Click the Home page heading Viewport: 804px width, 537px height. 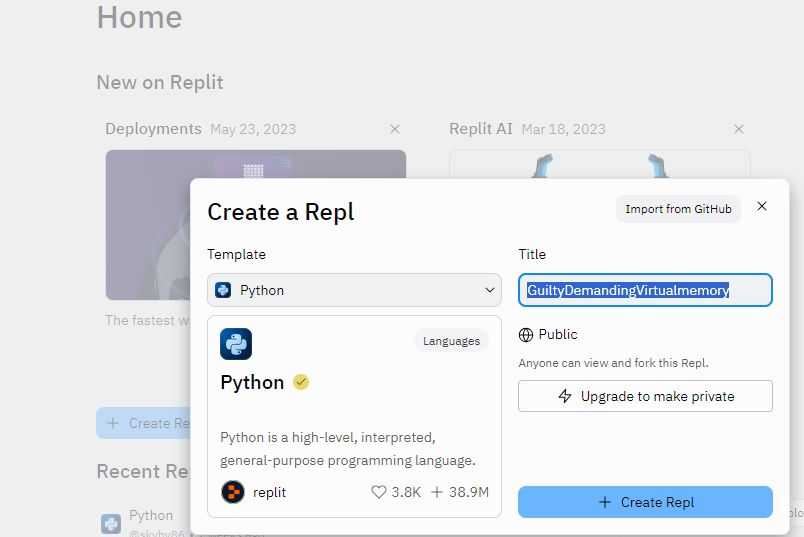click(x=139, y=17)
